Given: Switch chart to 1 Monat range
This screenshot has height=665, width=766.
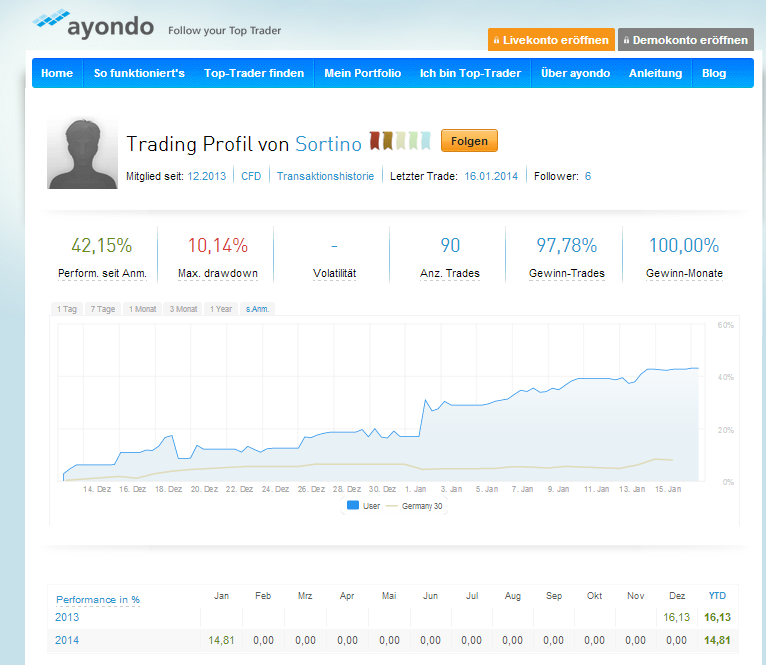Looking at the screenshot, I should pos(143,309).
